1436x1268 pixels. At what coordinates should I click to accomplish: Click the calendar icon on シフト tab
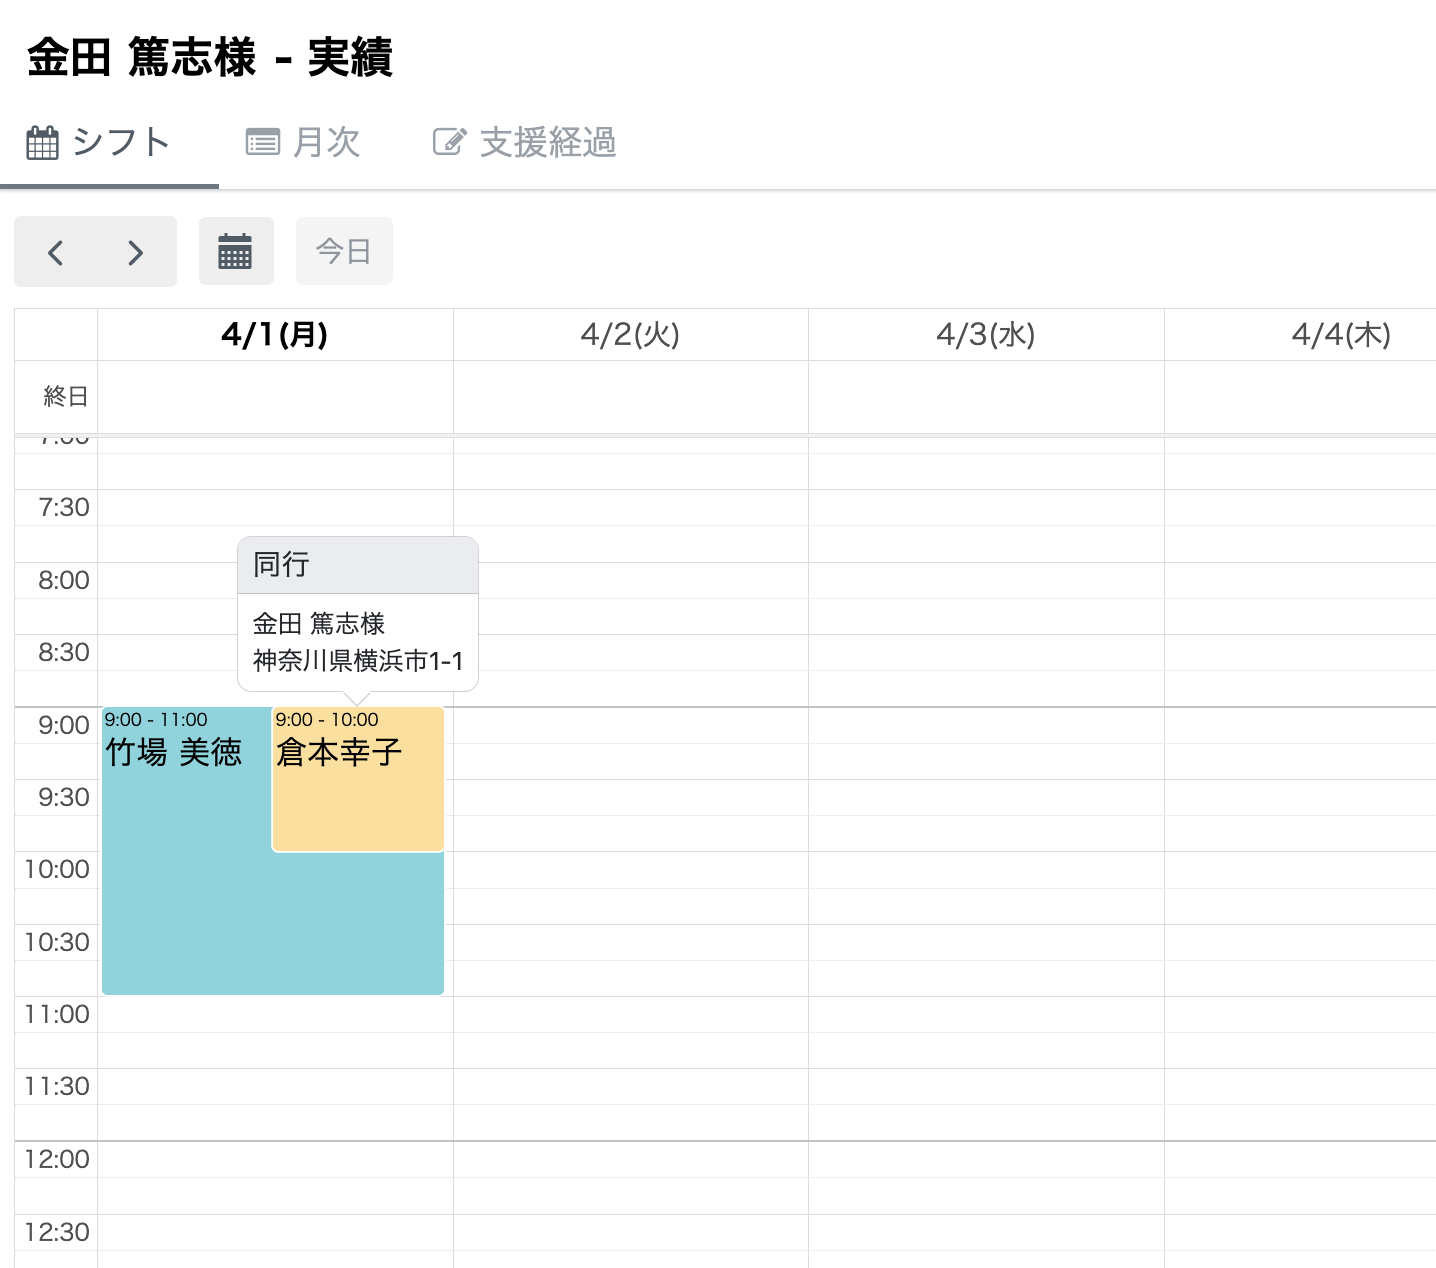click(42, 143)
